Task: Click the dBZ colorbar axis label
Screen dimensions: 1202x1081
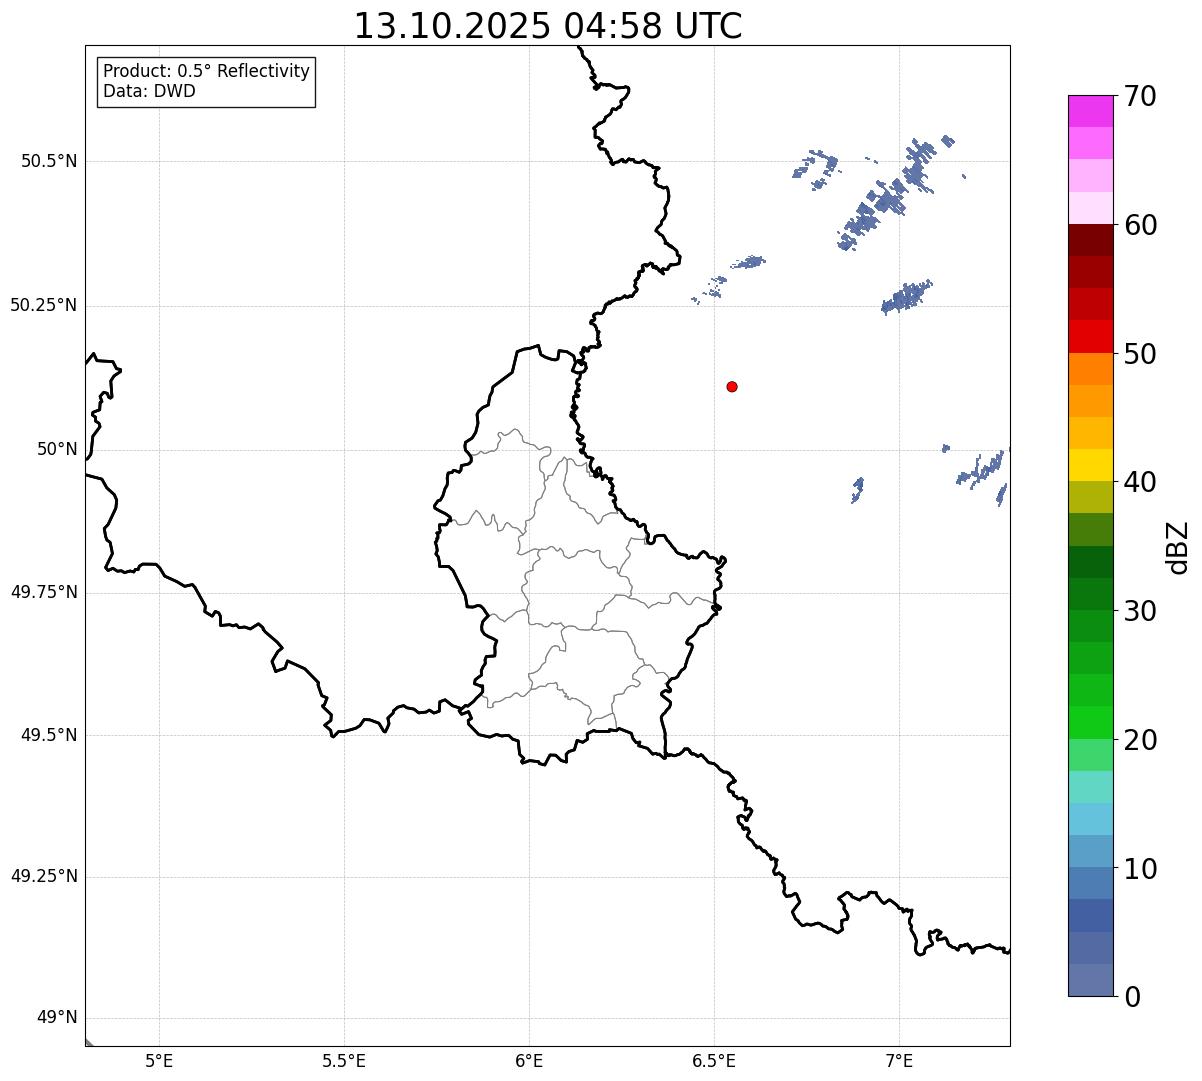Action: (1178, 547)
